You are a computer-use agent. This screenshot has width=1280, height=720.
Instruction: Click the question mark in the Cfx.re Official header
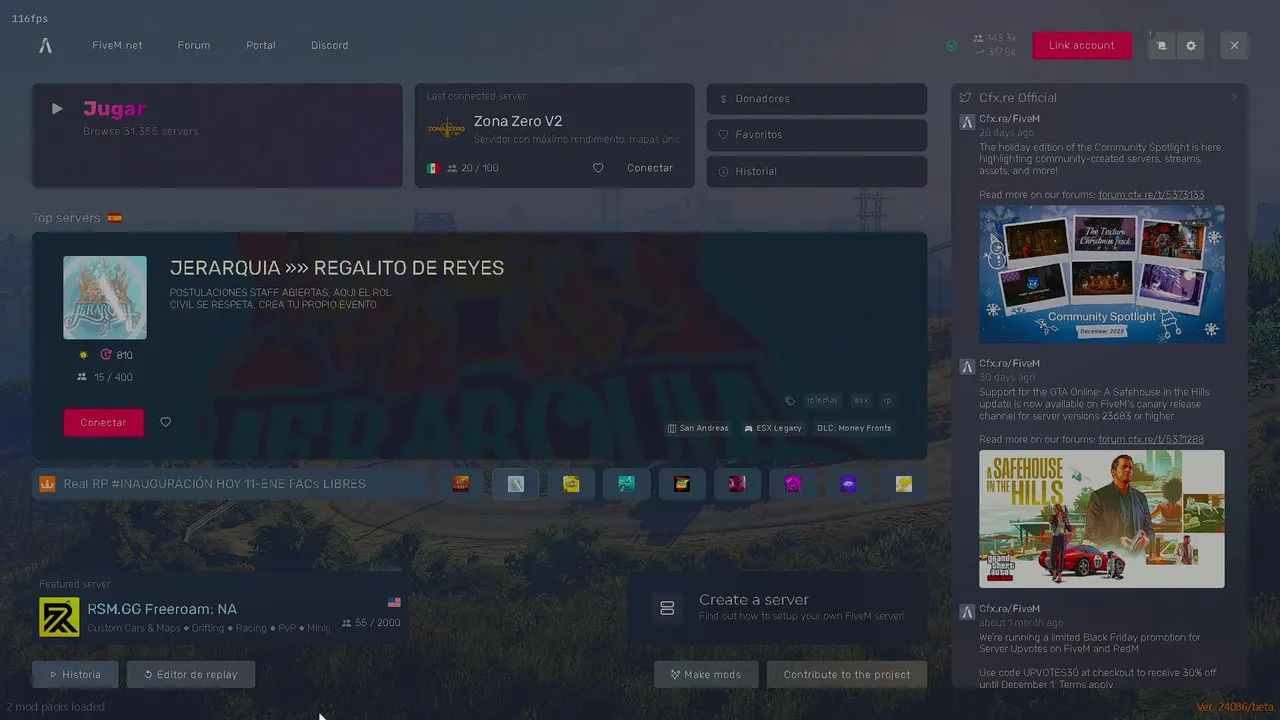click(1234, 98)
